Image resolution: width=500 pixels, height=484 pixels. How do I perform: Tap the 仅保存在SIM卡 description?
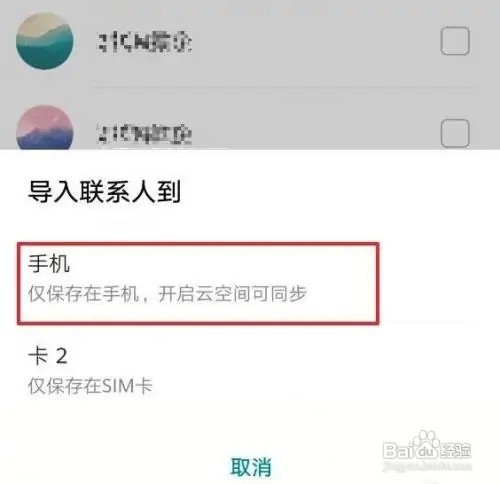click(90, 386)
